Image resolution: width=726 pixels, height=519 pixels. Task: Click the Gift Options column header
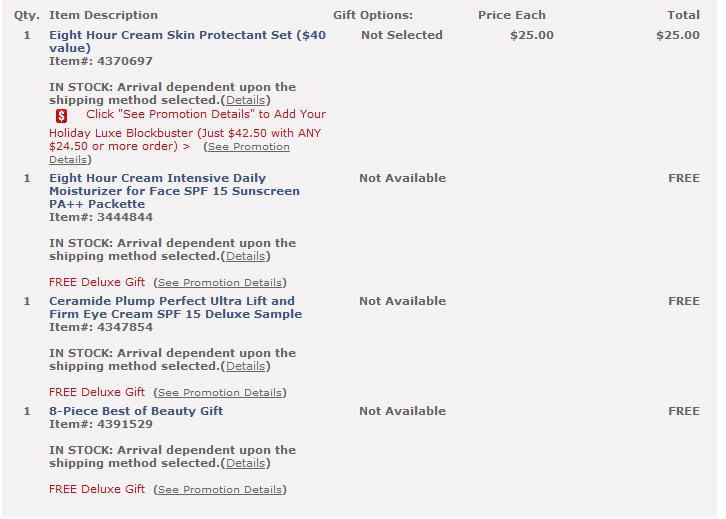[373, 15]
